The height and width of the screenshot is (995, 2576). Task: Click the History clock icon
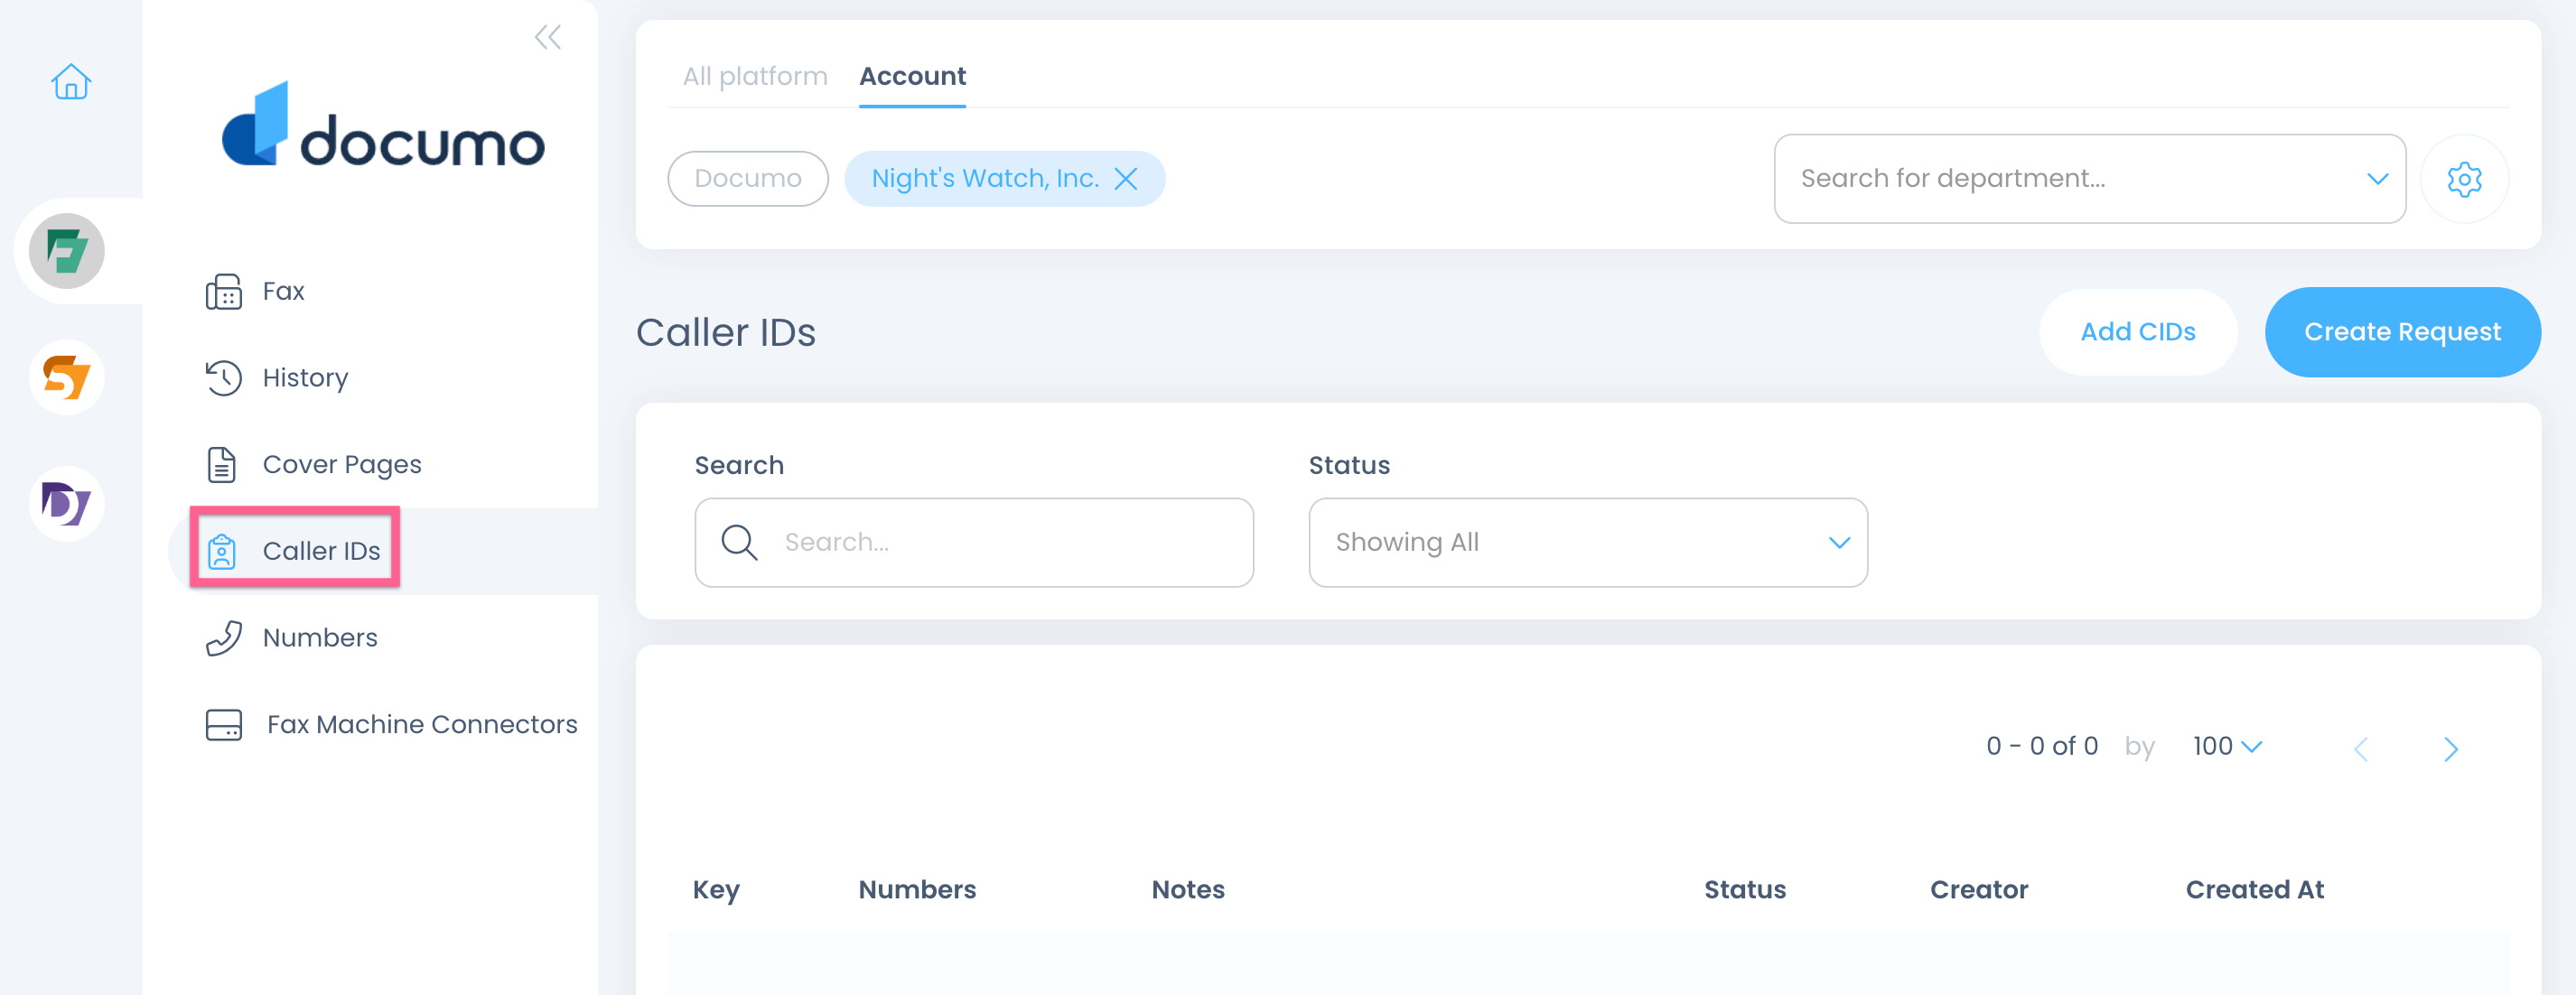pos(223,378)
